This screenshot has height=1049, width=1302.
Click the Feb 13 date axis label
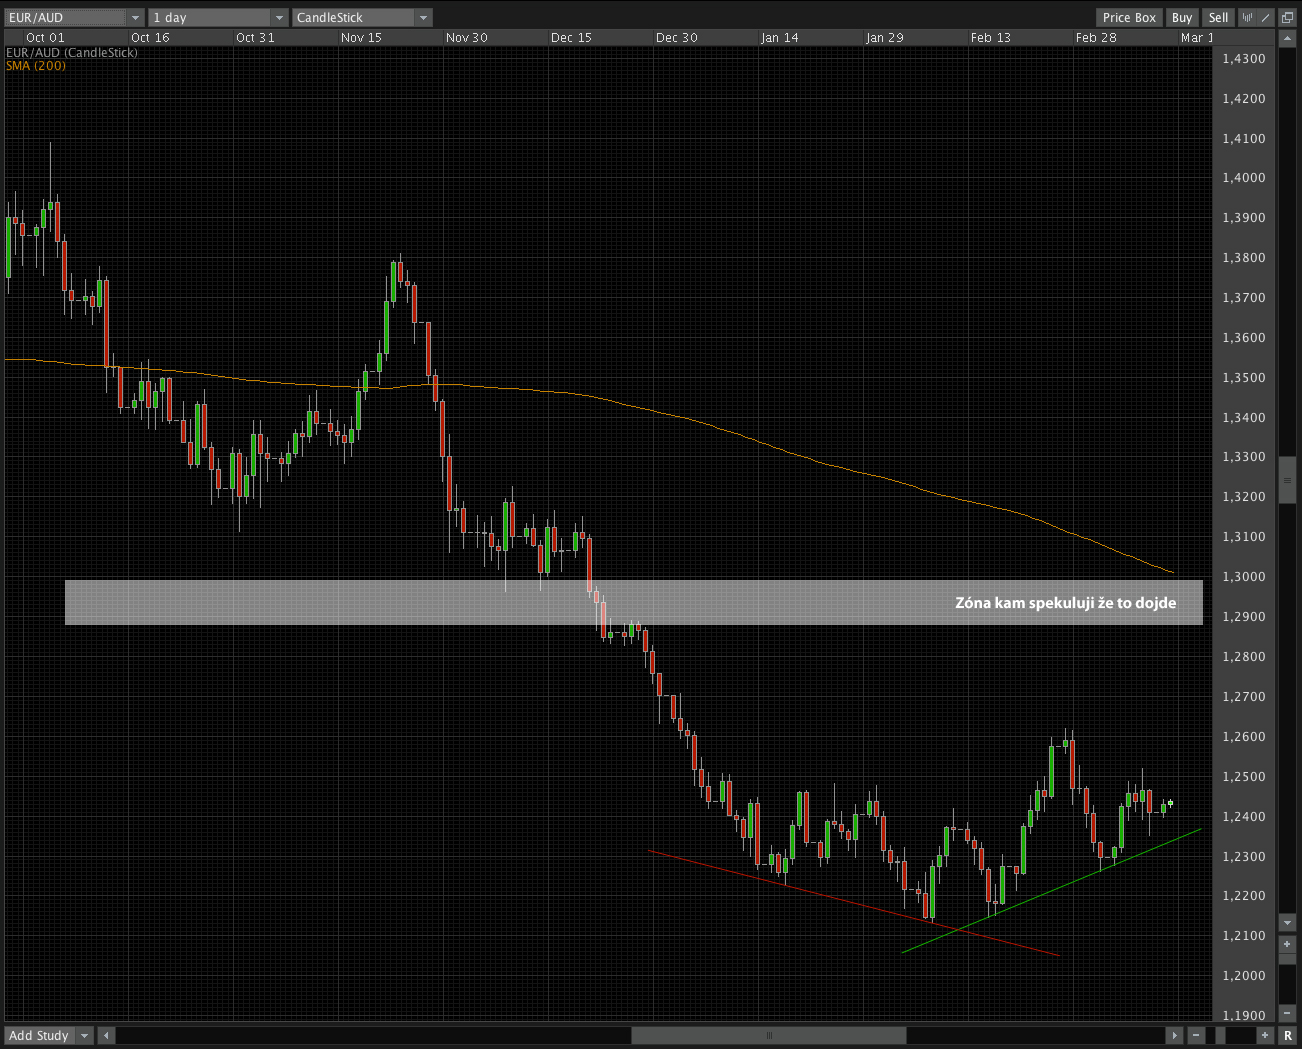(x=991, y=38)
